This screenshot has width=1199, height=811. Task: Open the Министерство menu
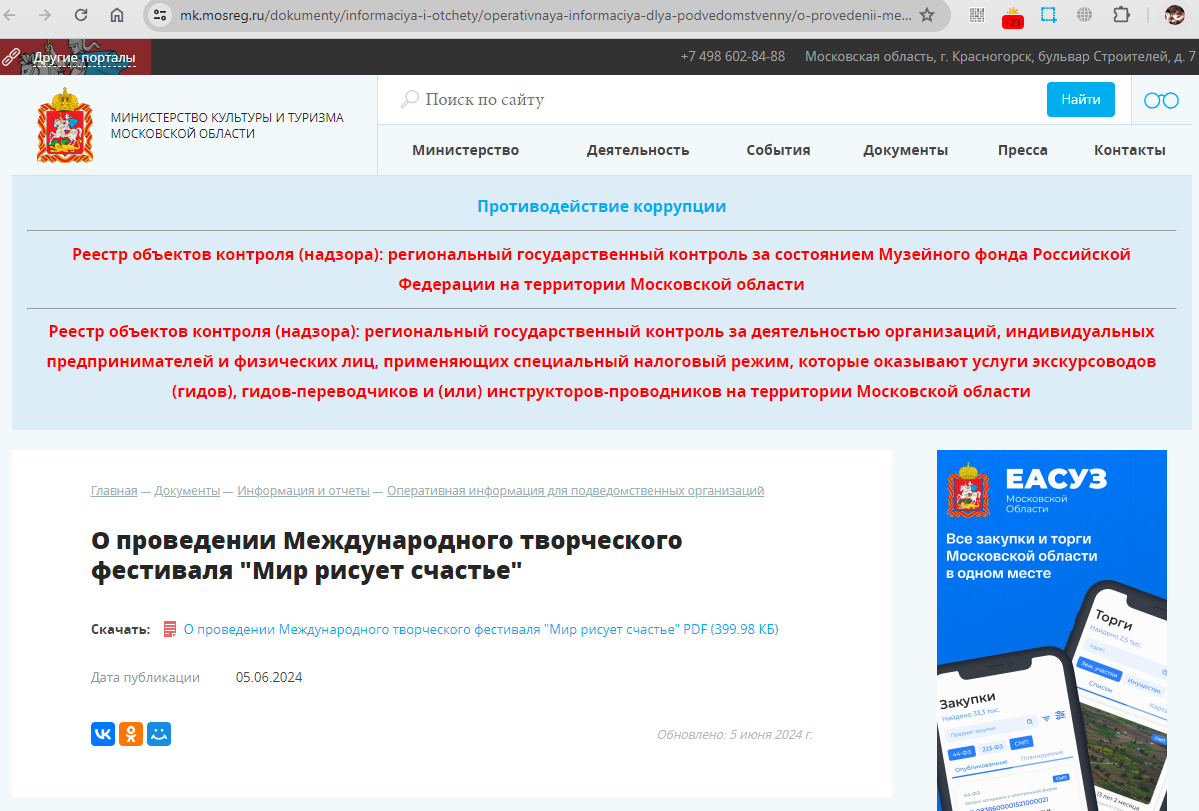(466, 150)
